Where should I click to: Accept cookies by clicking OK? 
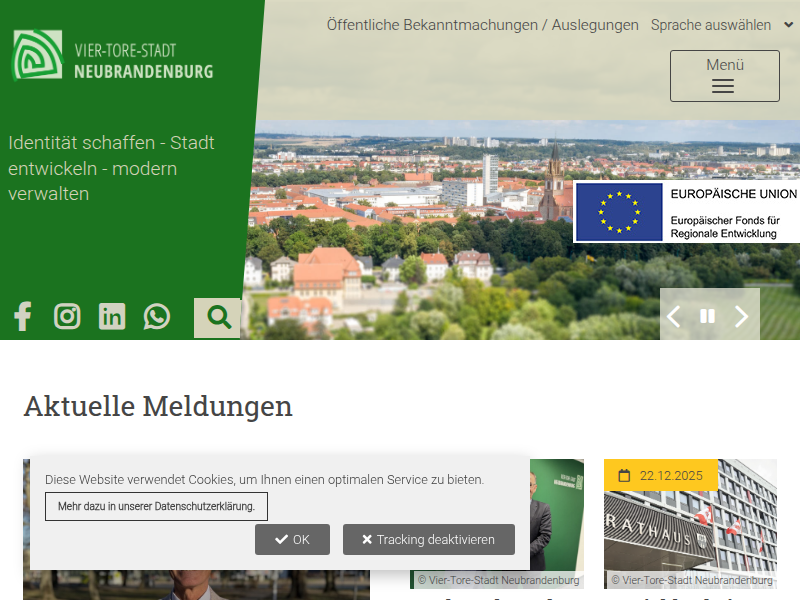(292, 539)
